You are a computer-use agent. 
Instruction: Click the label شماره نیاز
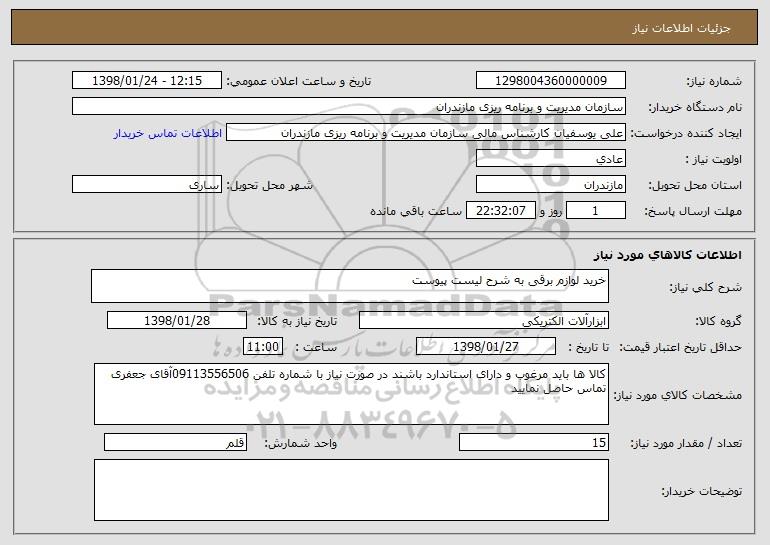(x=714, y=82)
